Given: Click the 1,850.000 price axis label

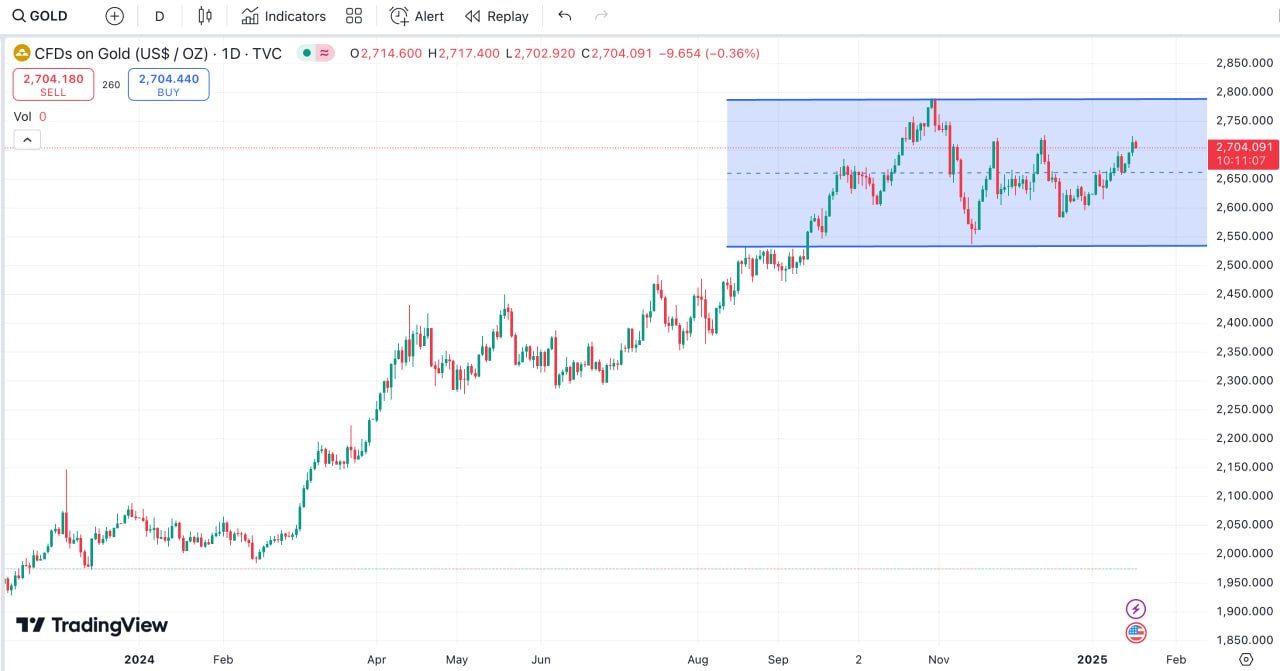Looking at the screenshot, I should click(x=1244, y=640).
